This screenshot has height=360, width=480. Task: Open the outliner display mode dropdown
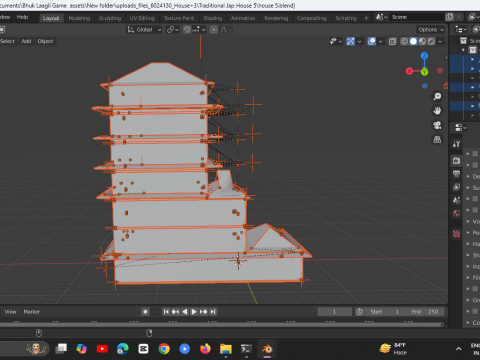coord(460,30)
